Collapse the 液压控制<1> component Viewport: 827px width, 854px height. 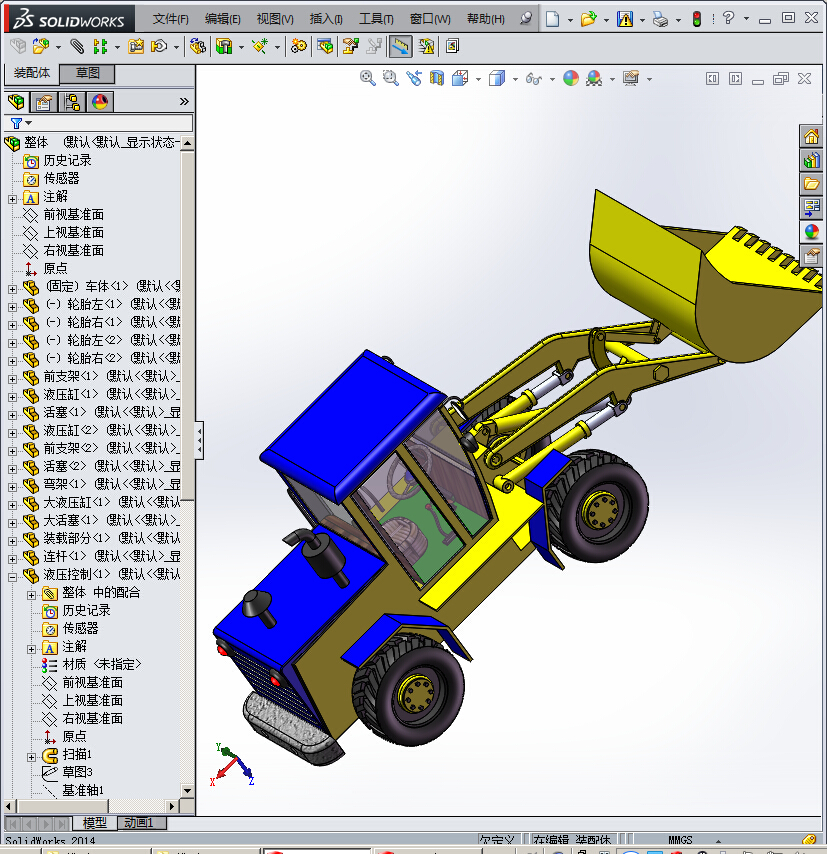coord(13,577)
